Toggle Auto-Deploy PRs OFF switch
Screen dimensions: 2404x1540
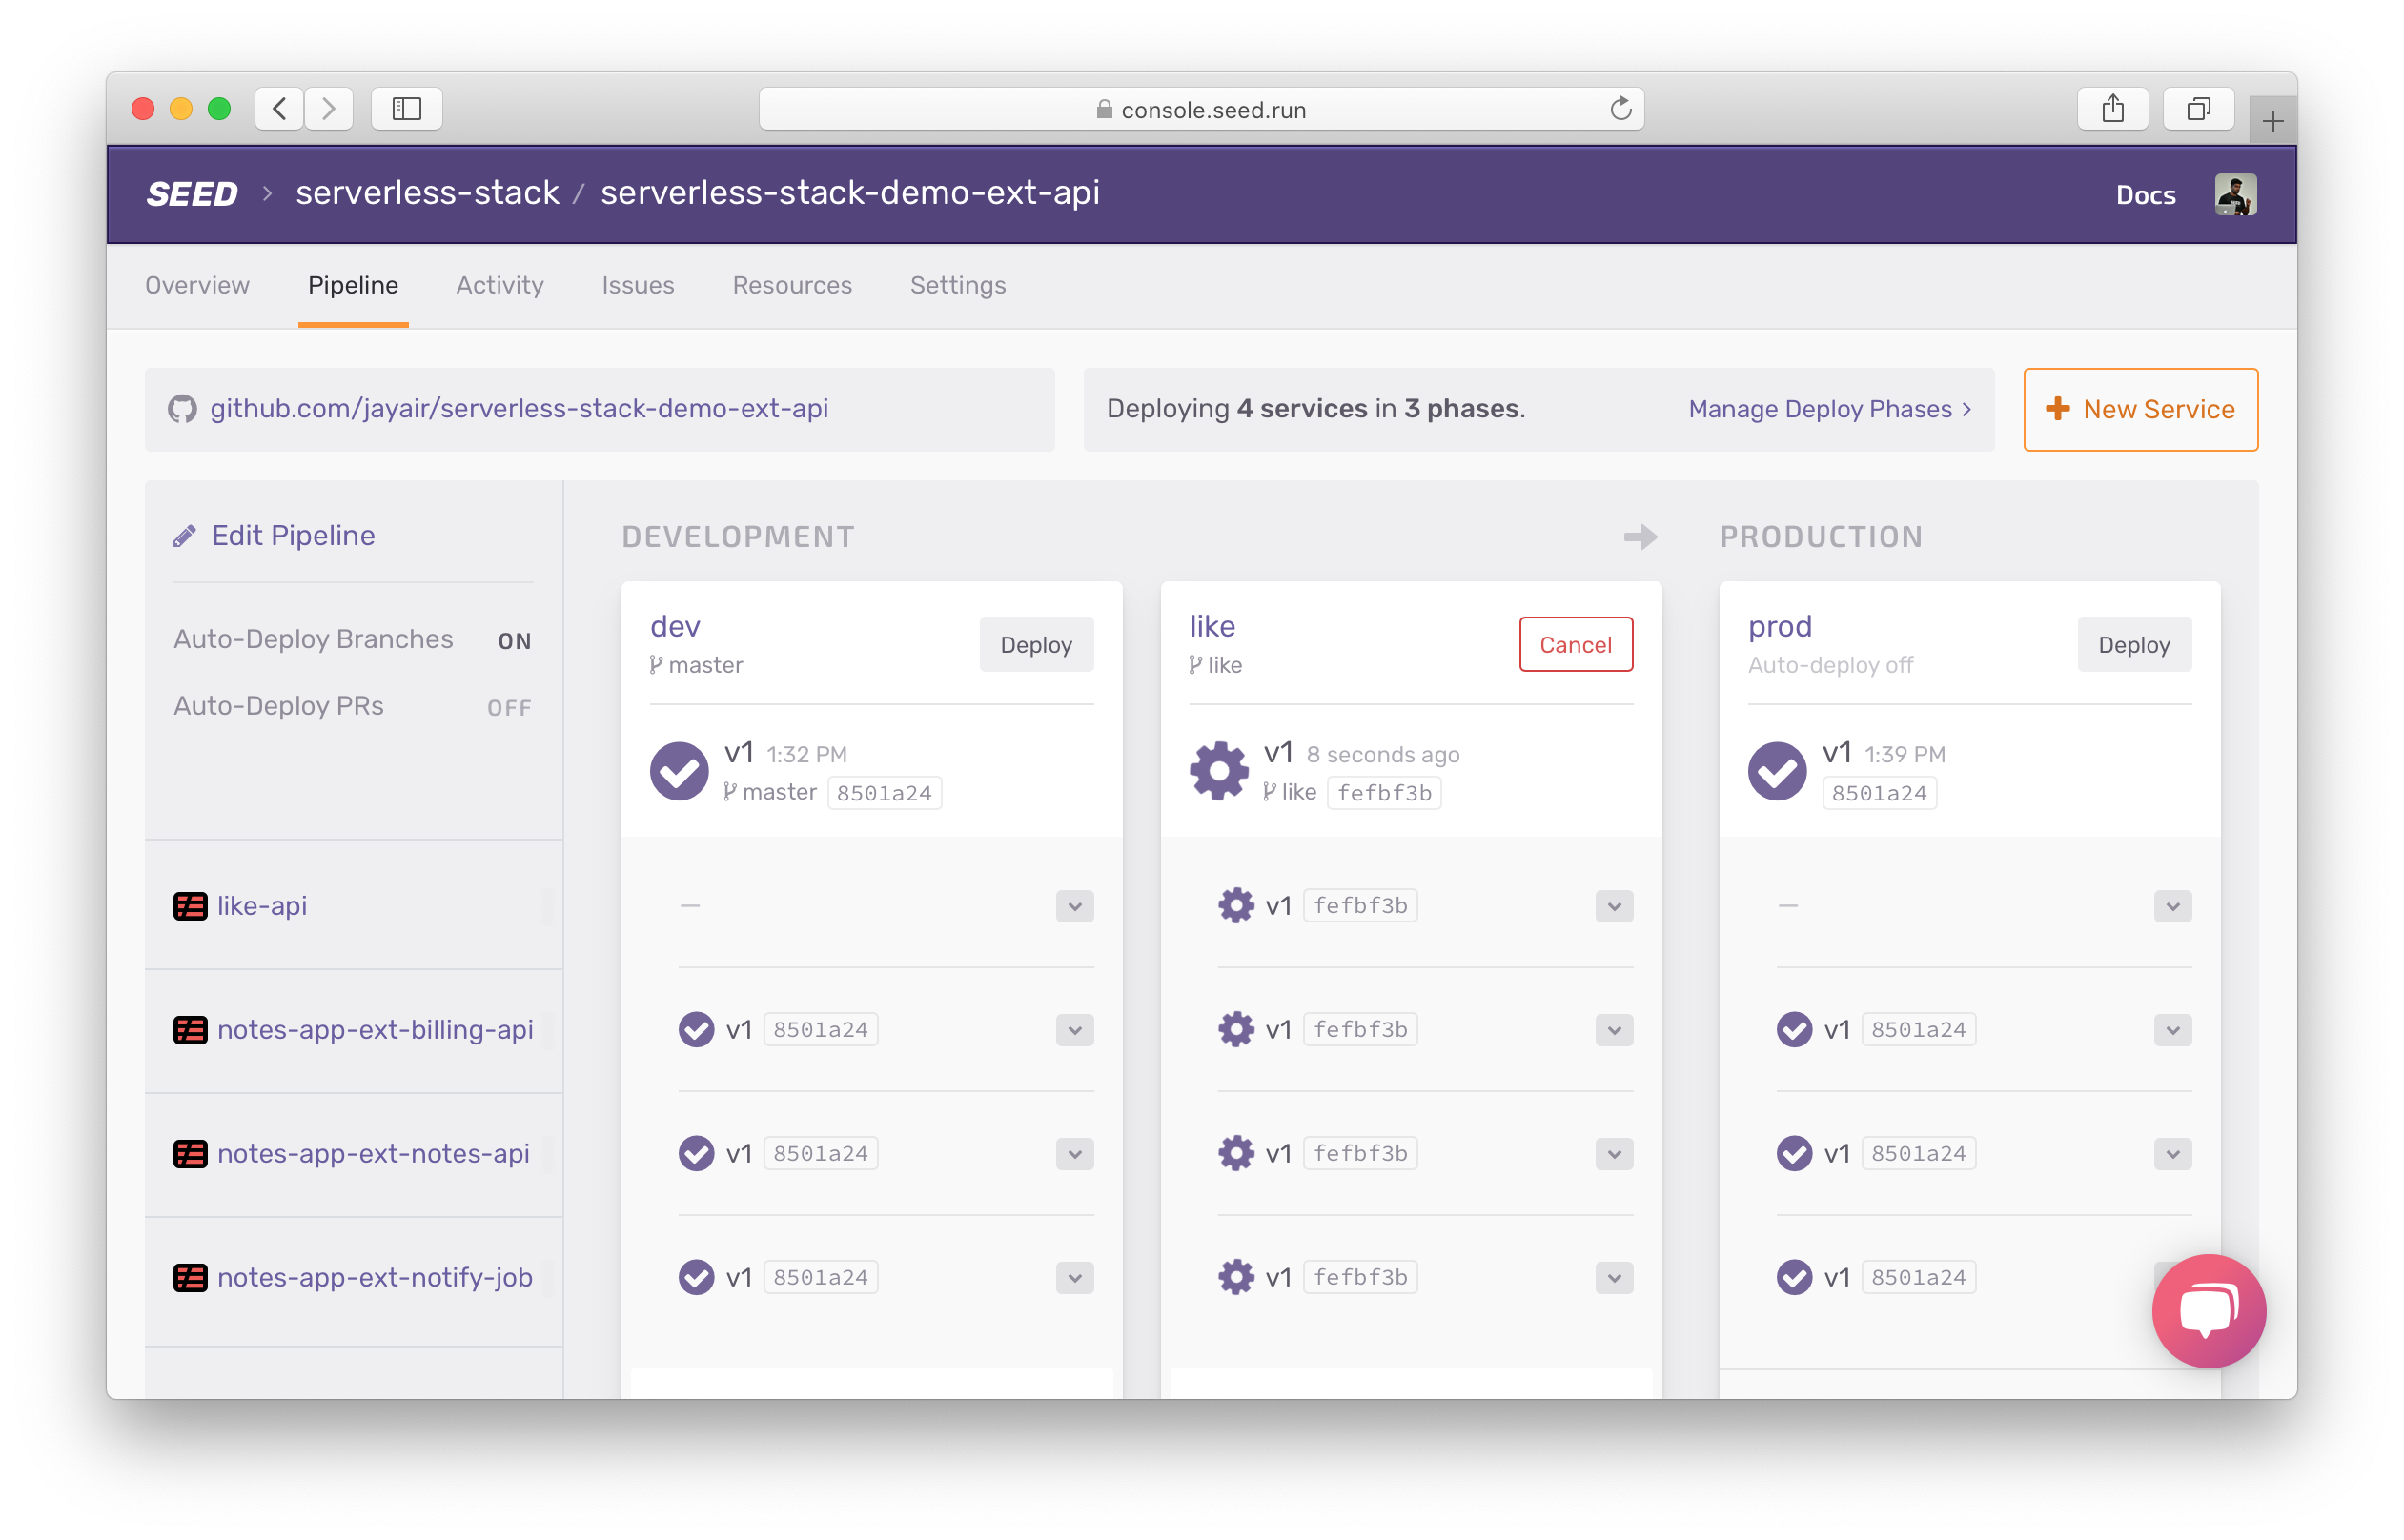click(x=508, y=708)
